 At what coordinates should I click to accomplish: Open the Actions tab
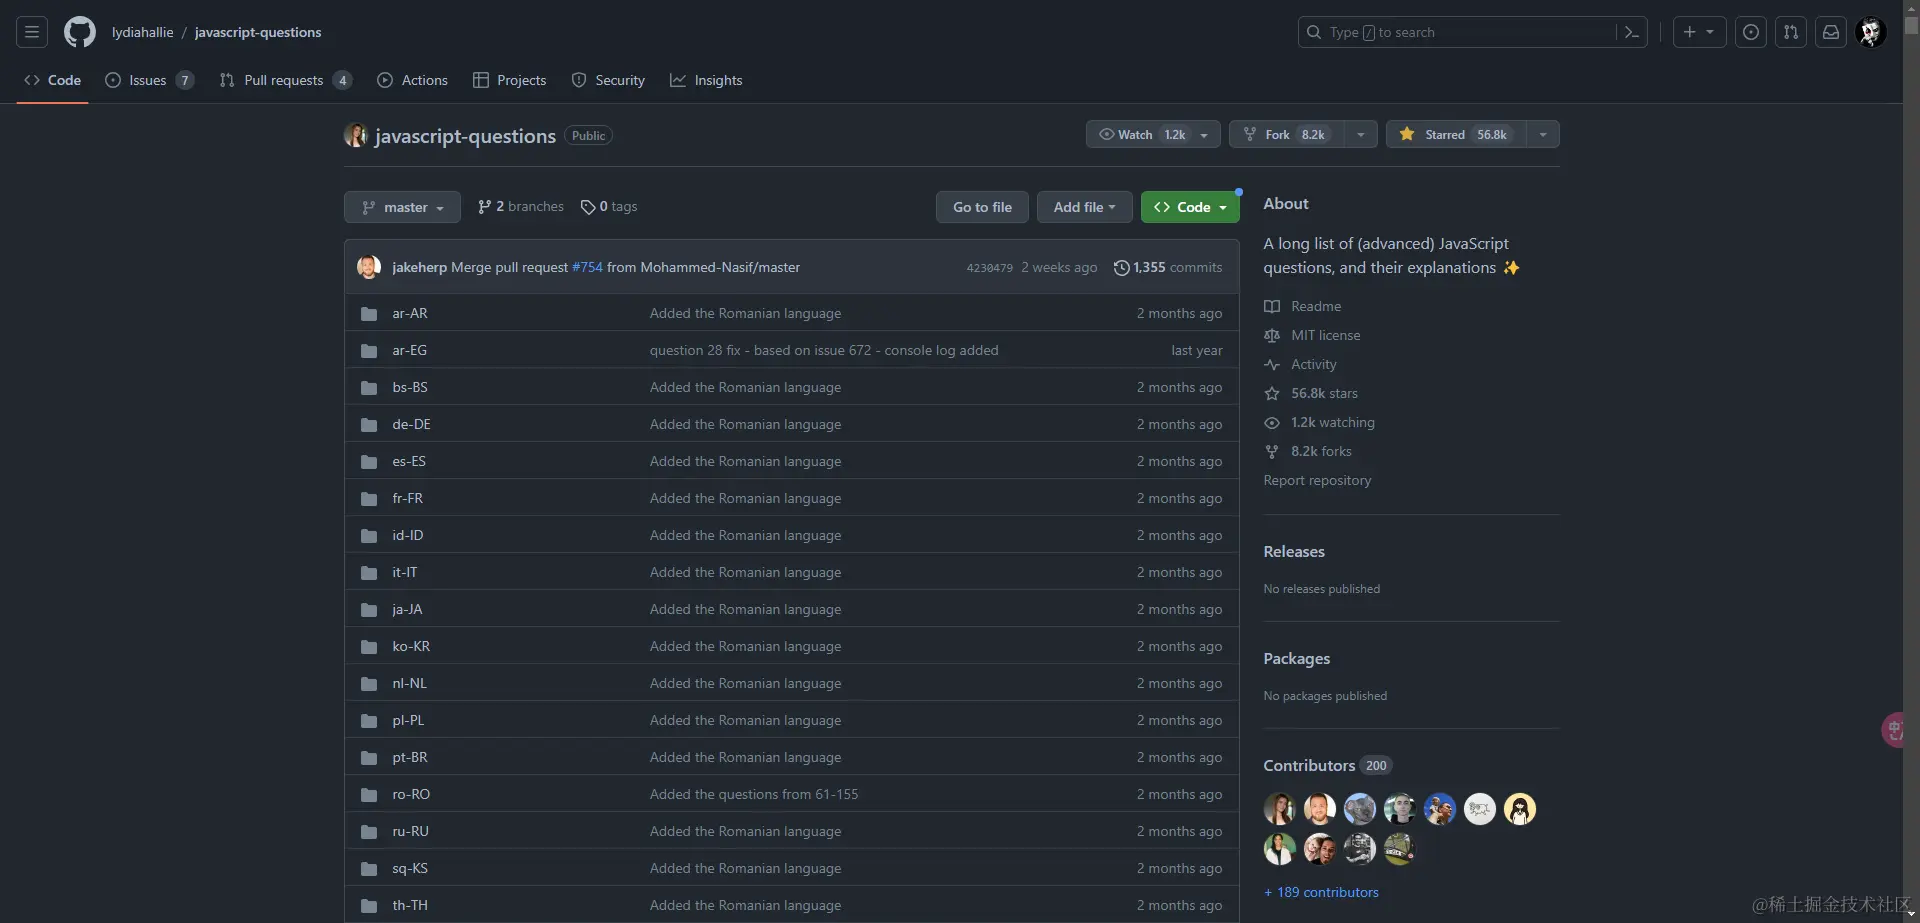point(412,80)
